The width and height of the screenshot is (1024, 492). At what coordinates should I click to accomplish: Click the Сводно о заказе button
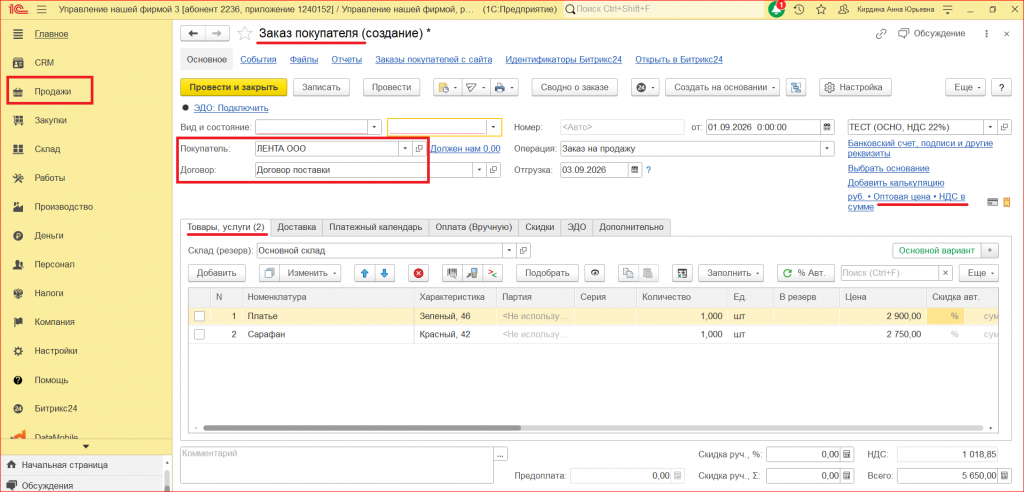(x=575, y=87)
